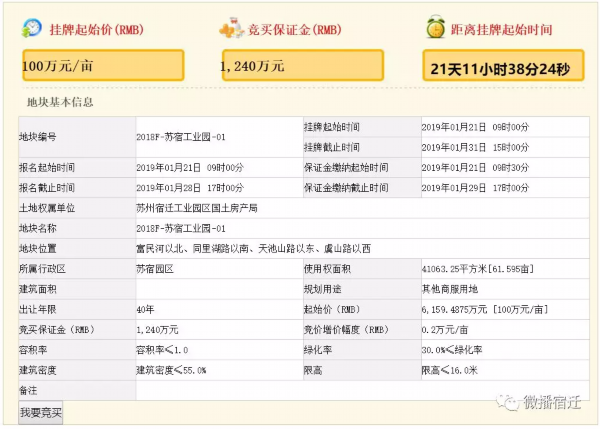
Task: Click the blue clock icon beside 挂牌起始价
Action: tap(32, 27)
